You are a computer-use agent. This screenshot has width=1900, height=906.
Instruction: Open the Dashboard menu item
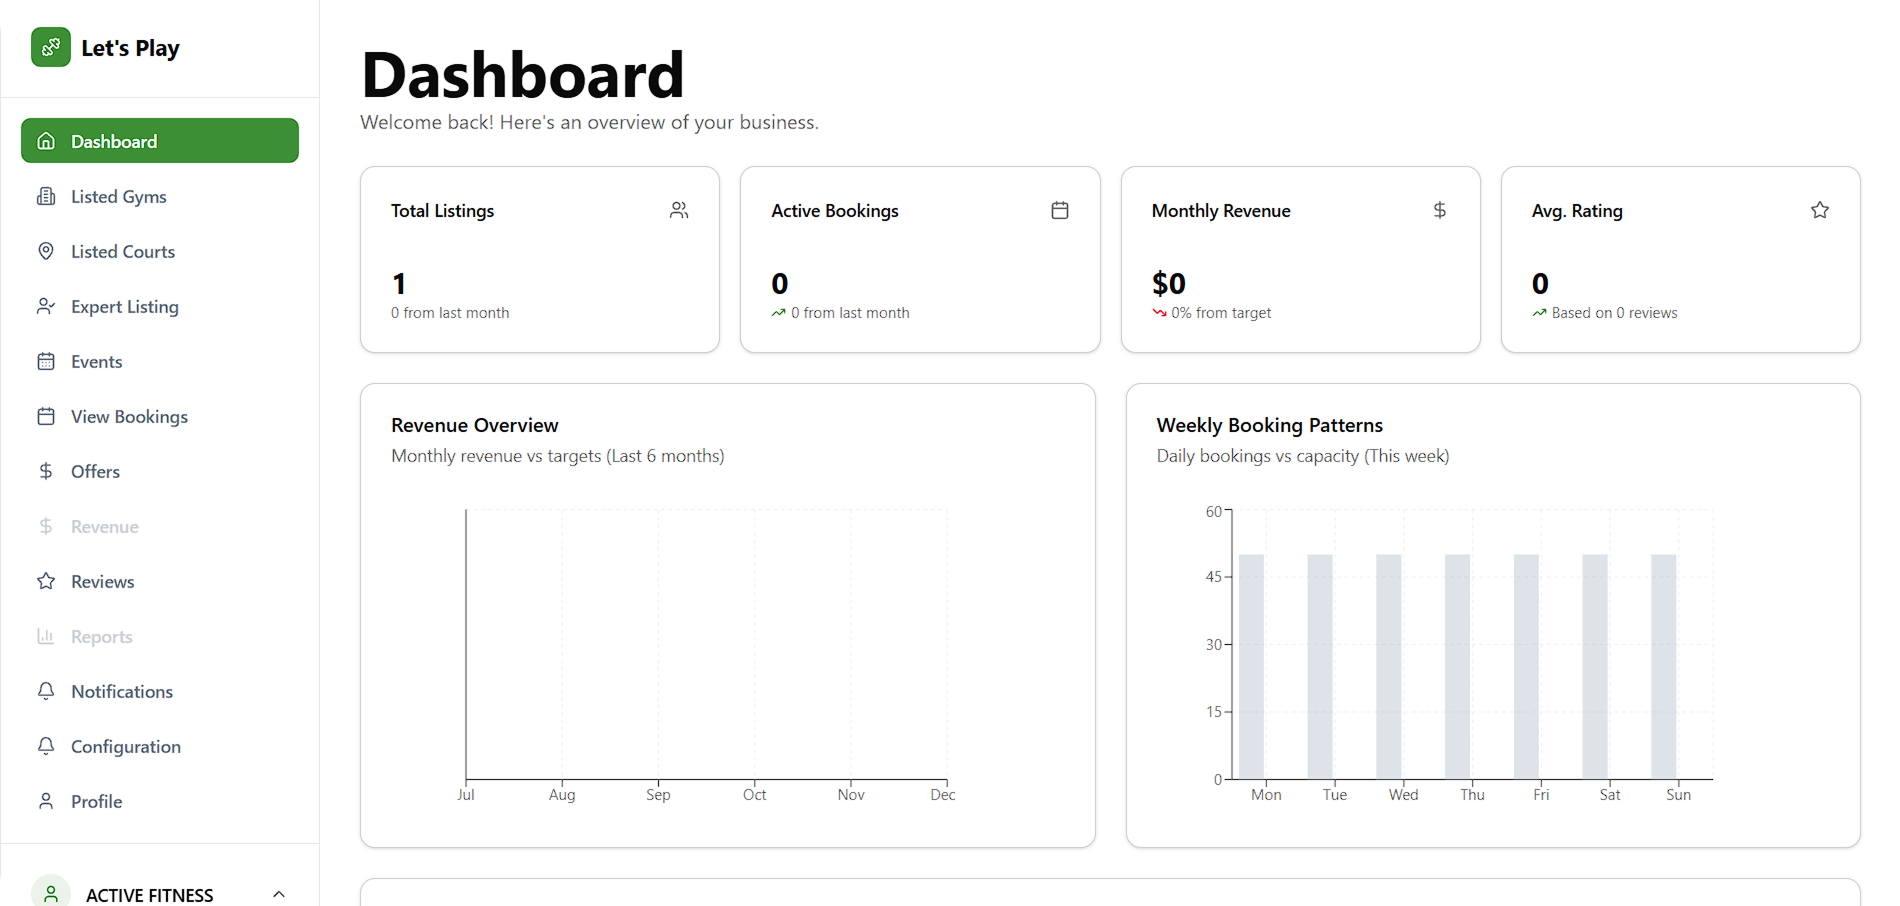(160, 141)
